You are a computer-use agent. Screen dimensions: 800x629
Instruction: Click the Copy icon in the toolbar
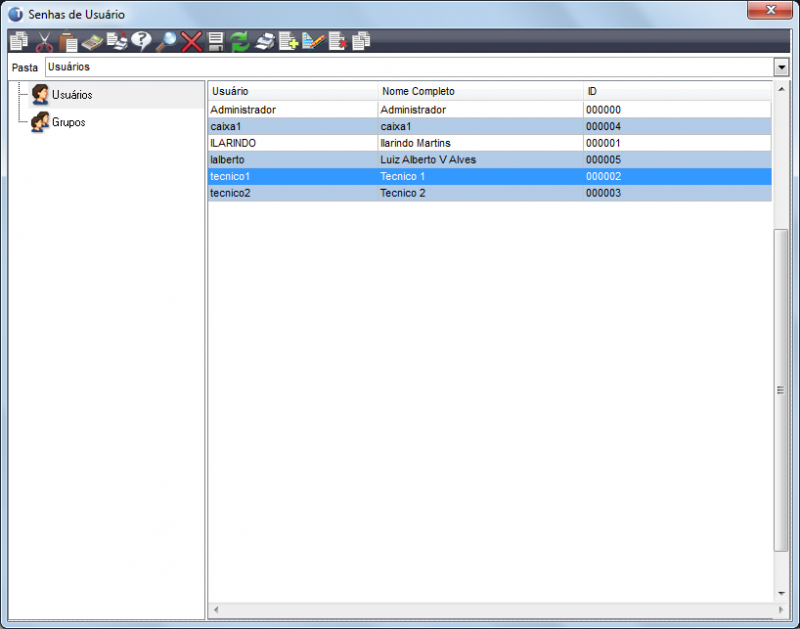(19, 41)
